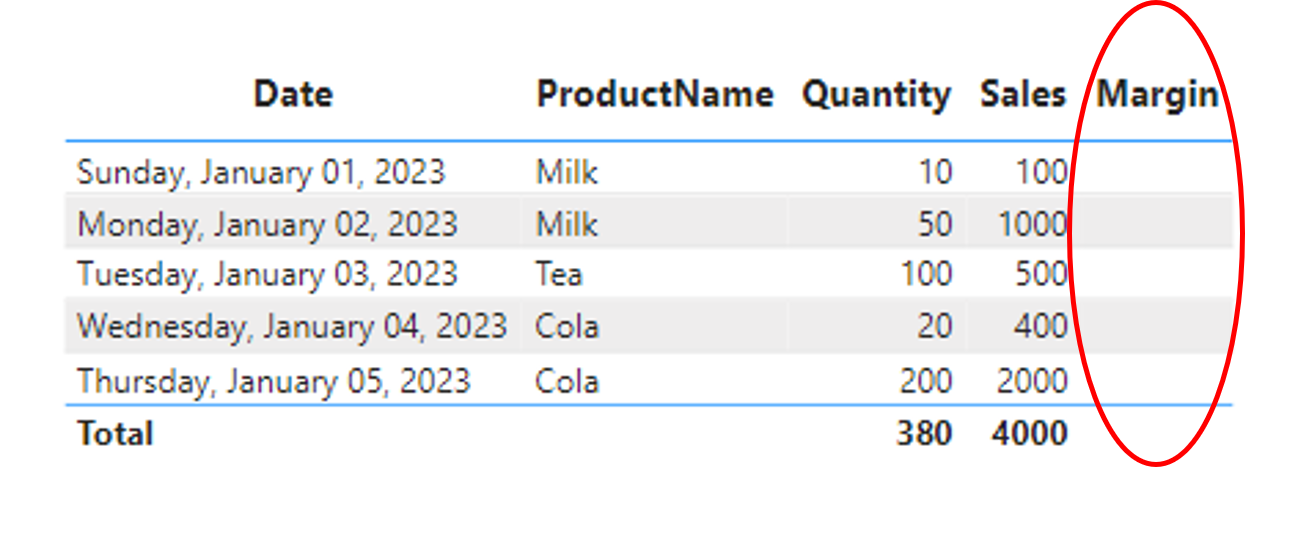The image size is (1309, 533).
Task: Click the Wednesday, January 04, 2023 date cell
Action: tap(292, 326)
